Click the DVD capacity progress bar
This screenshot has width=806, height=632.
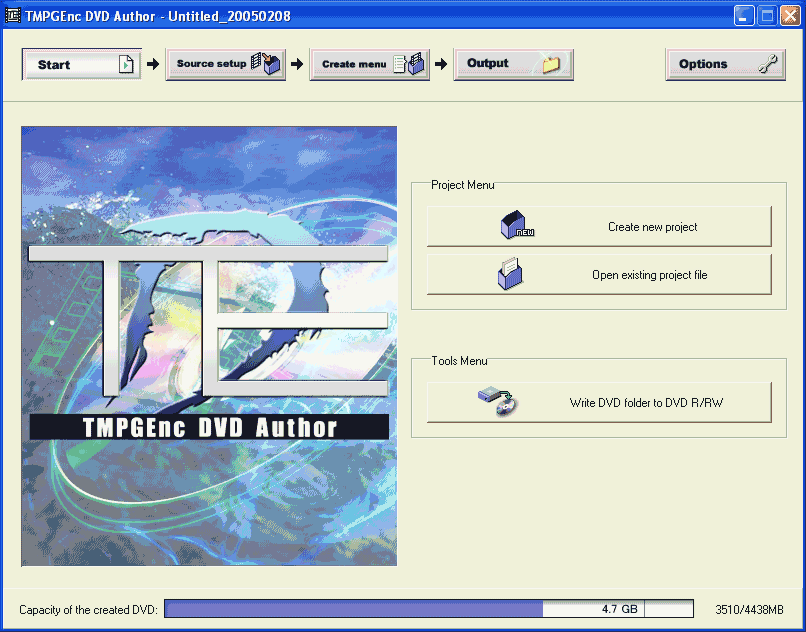pos(429,609)
